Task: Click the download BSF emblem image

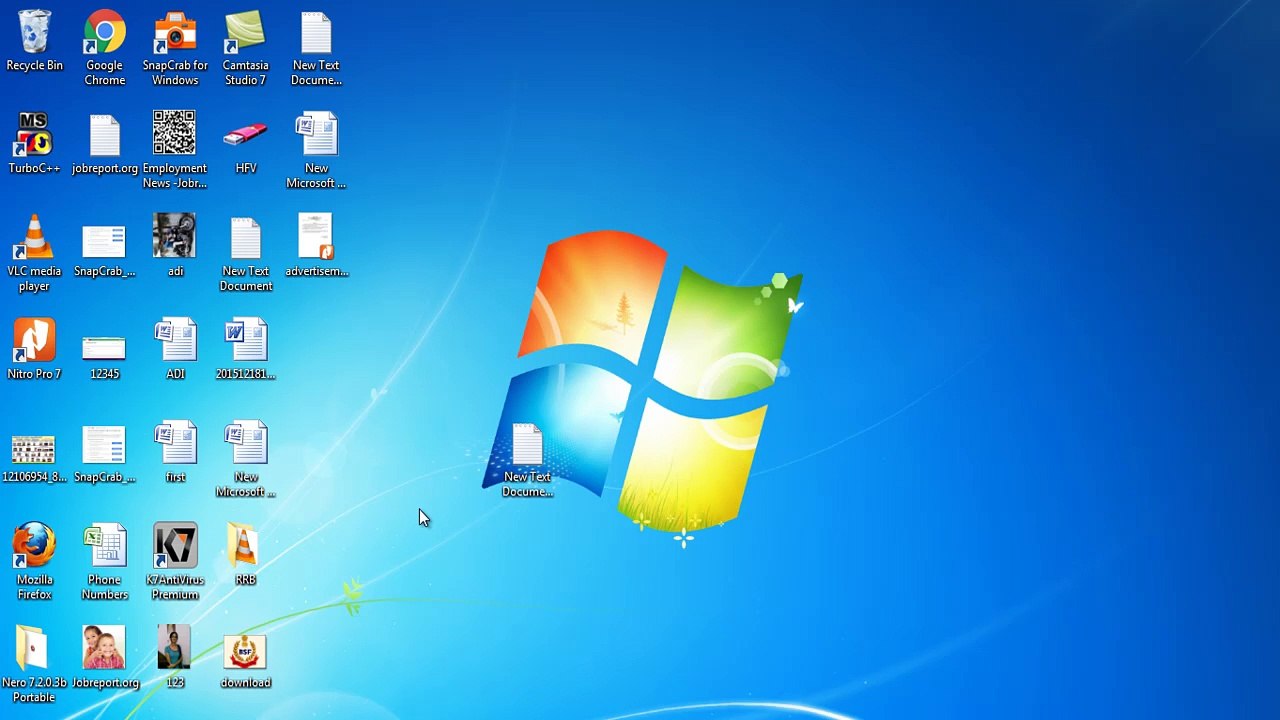Action: coord(245,660)
